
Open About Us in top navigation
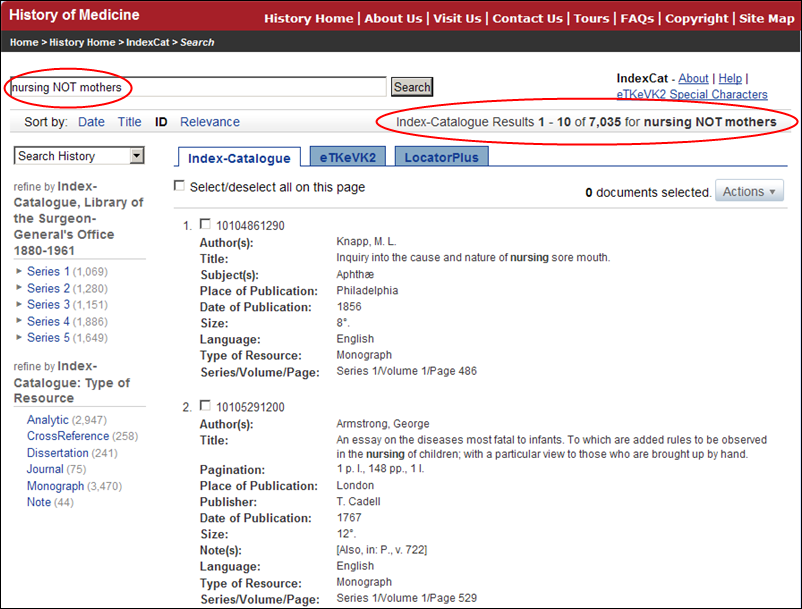393,18
